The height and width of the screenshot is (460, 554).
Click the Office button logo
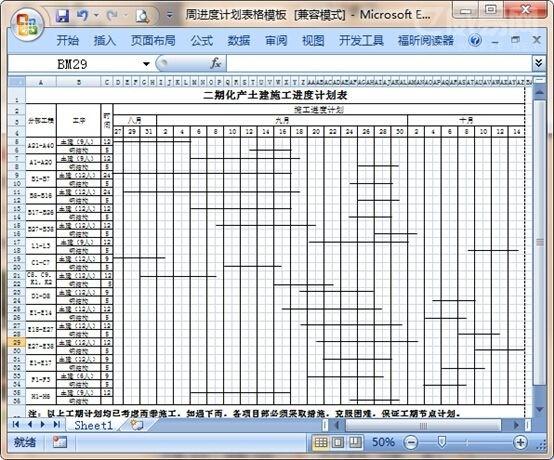tap(27, 25)
